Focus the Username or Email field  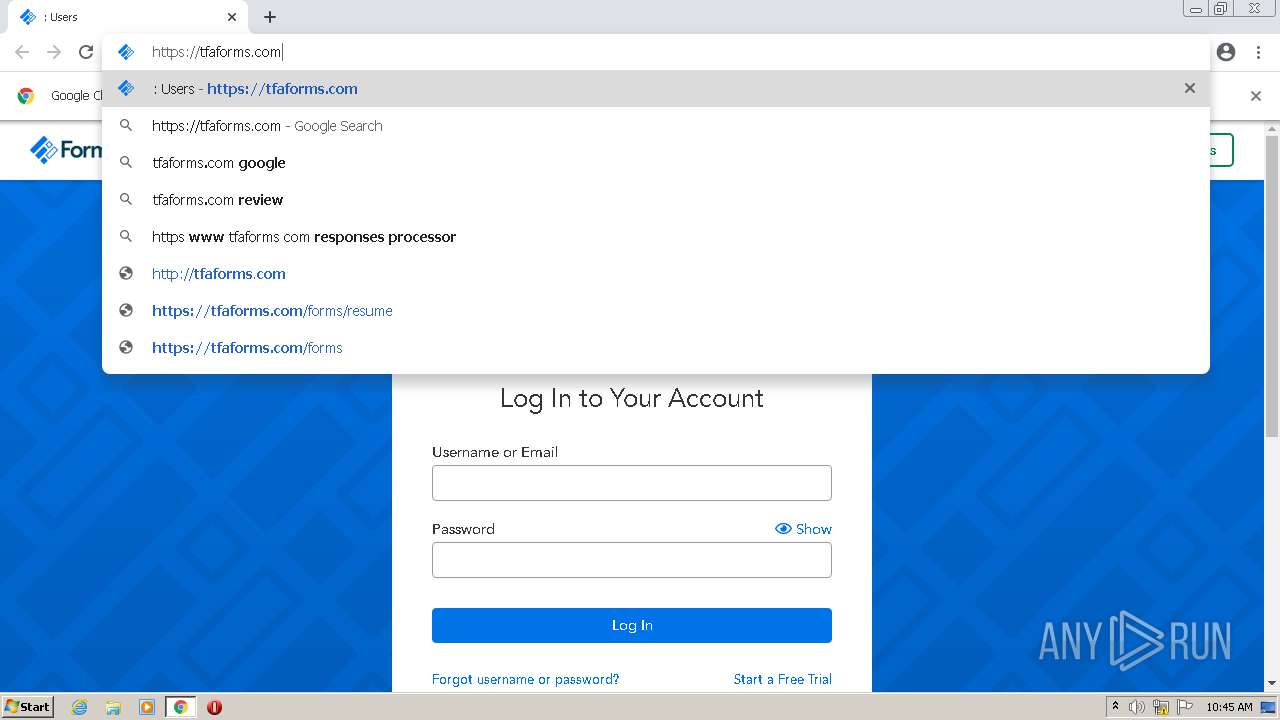(x=632, y=483)
